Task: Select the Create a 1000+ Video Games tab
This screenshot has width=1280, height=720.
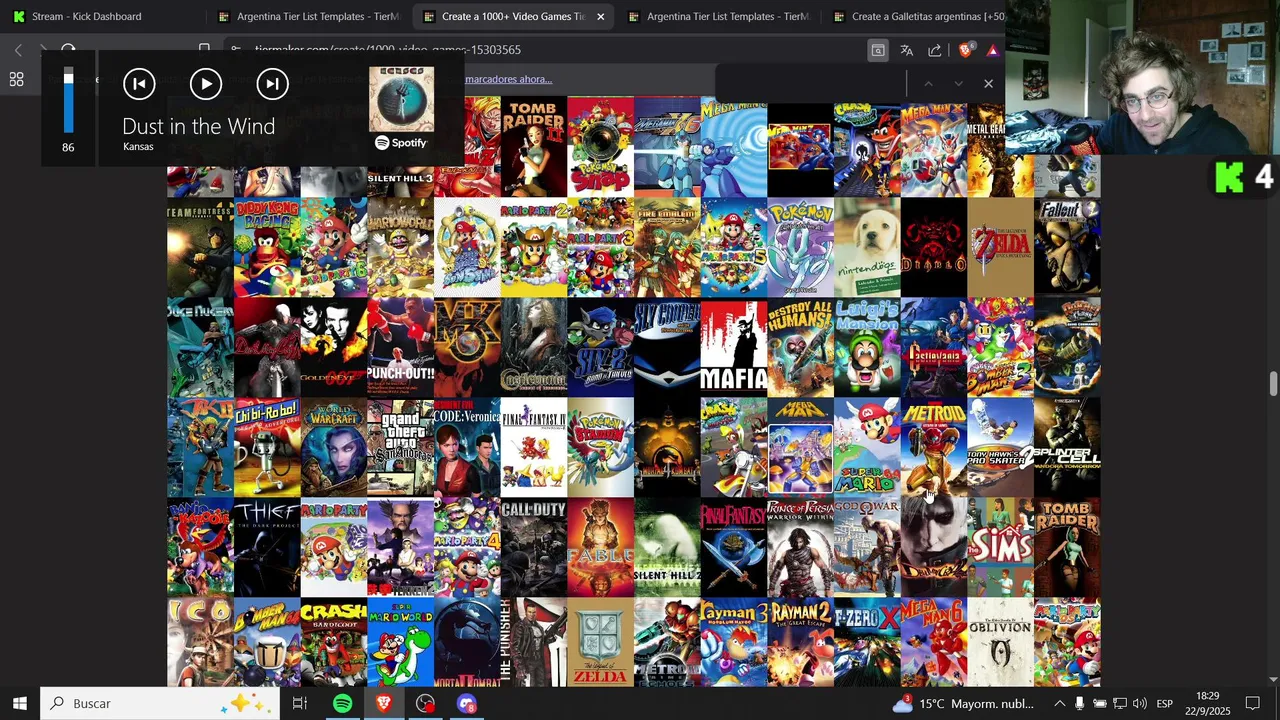Action: tap(512, 16)
